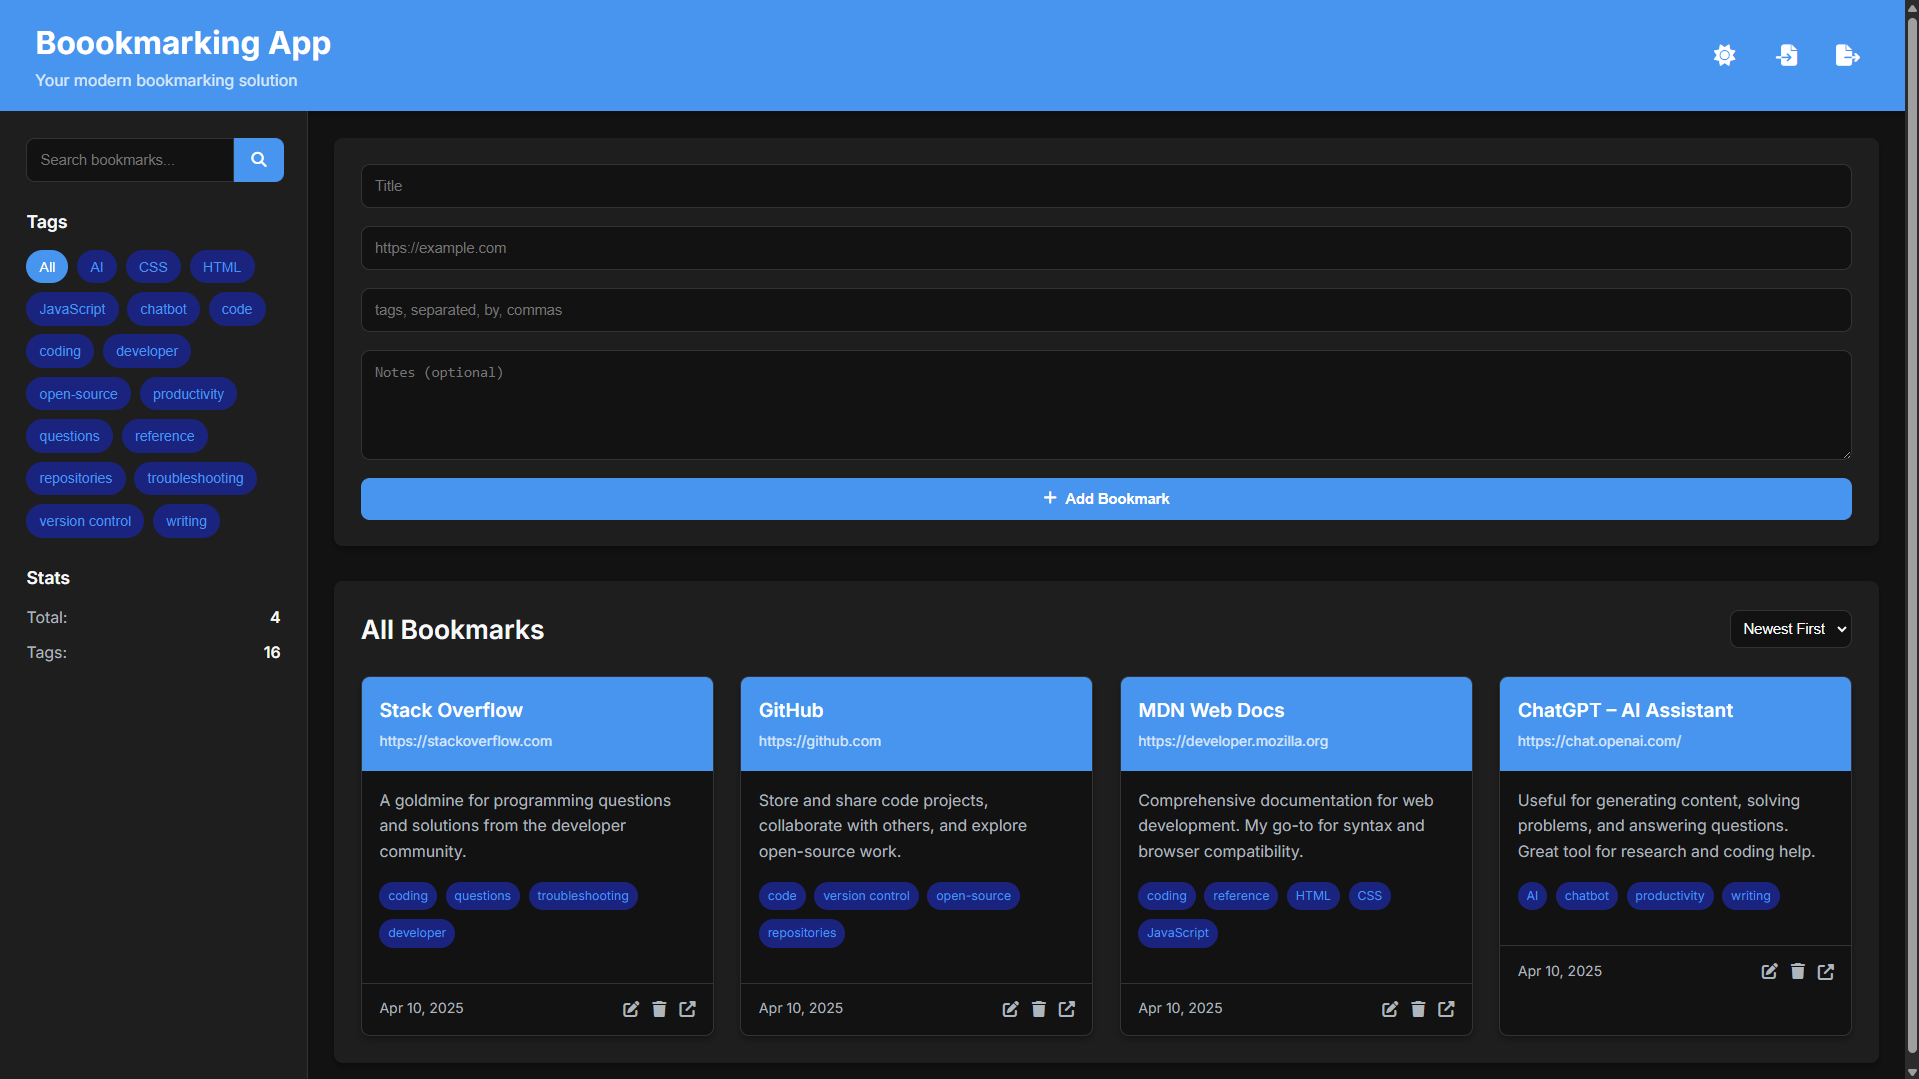This screenshot has width=1919, height=1079.
Task: Click the productivity tag on ChatGPT card
Action: click(x=1669, y=896)
